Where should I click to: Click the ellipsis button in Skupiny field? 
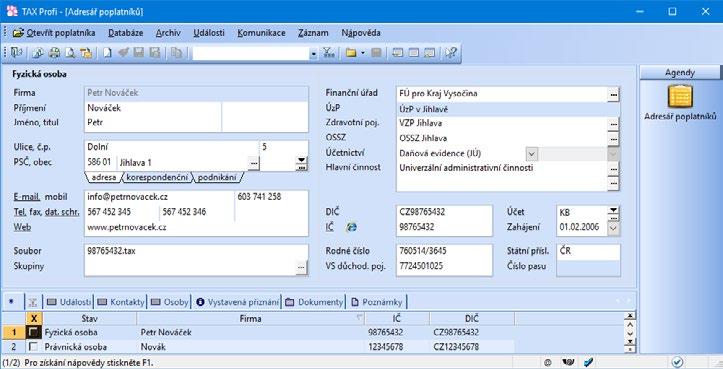tap(301, 267)
